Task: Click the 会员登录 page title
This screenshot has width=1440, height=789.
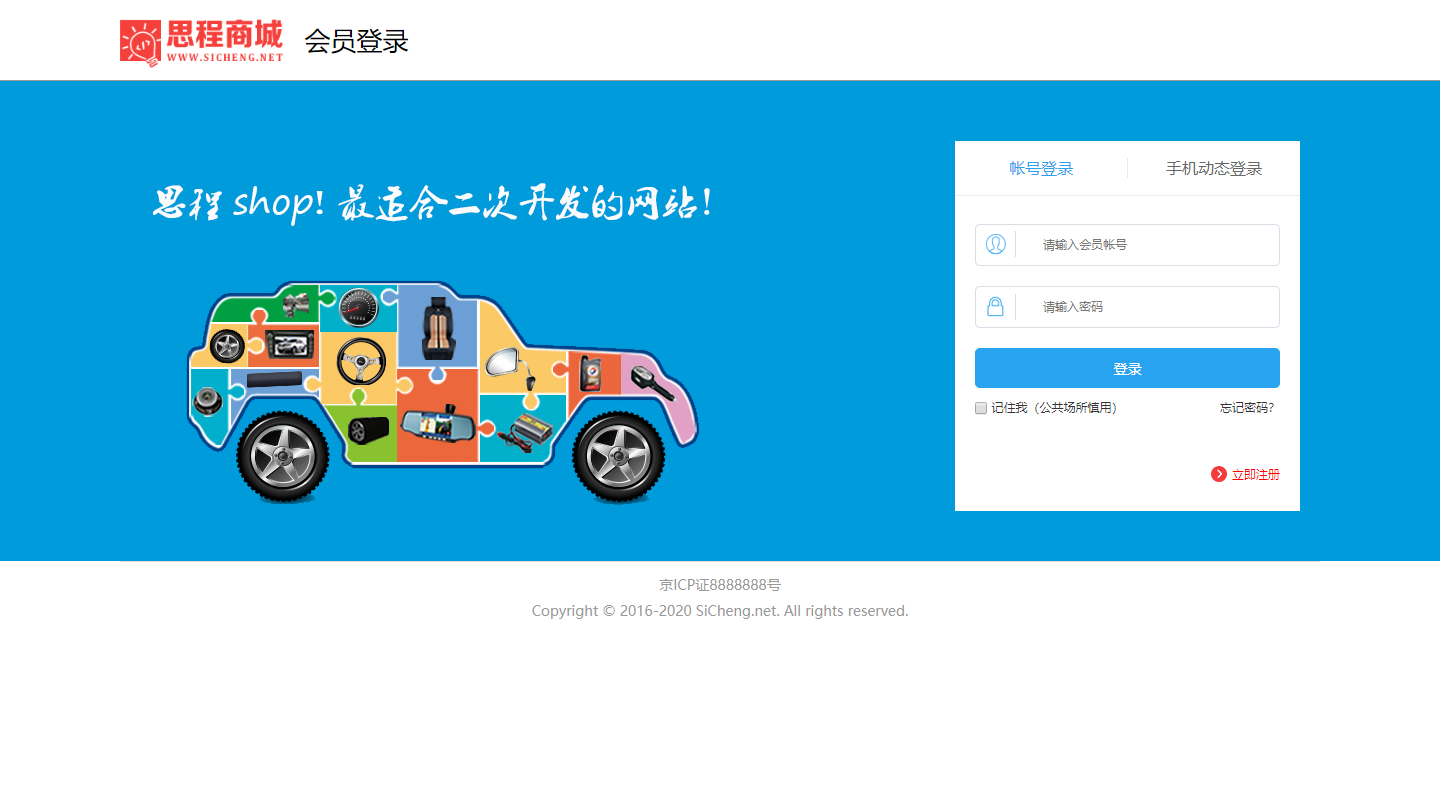Action: click(x=357, y=42)
